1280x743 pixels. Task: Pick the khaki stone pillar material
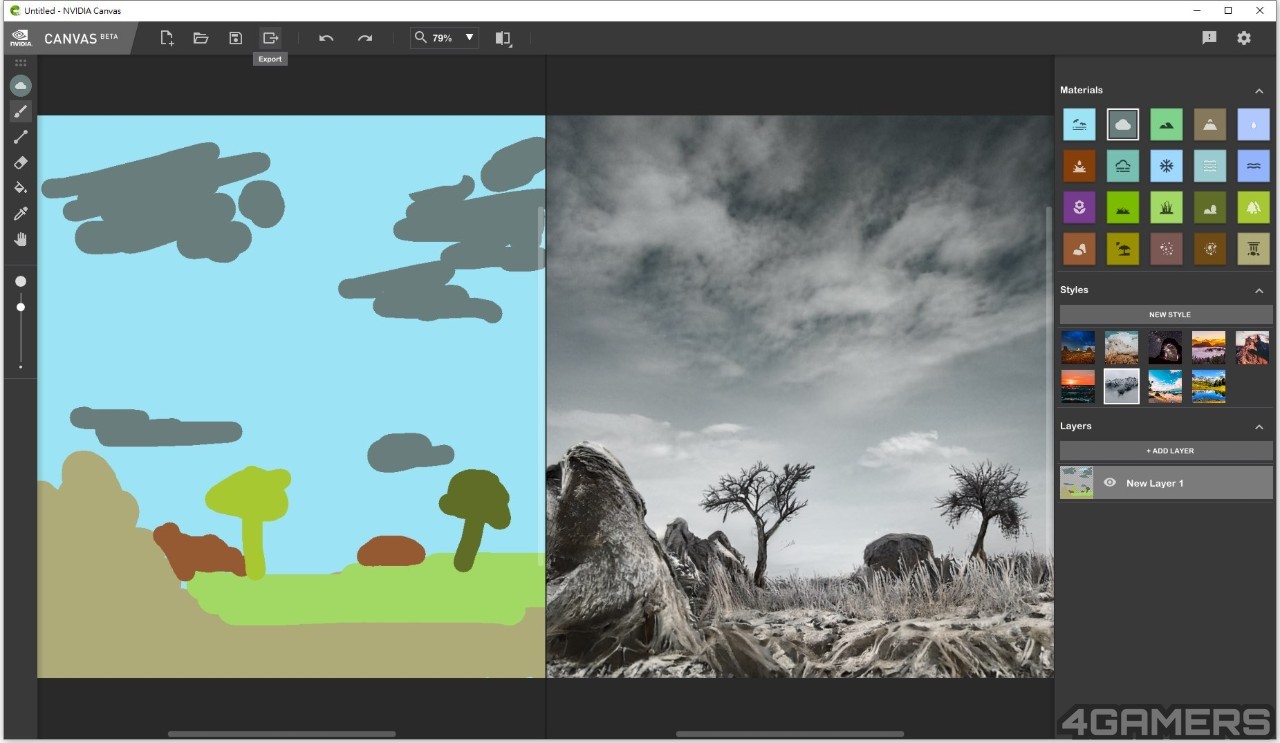pyautogui.click(x=1253, y=249)
